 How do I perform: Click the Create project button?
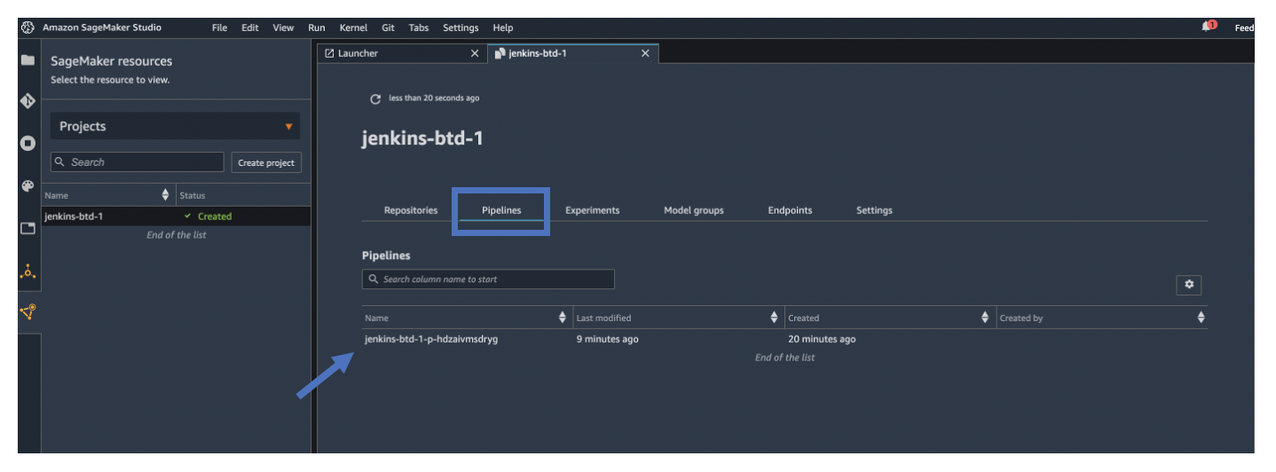266,163
